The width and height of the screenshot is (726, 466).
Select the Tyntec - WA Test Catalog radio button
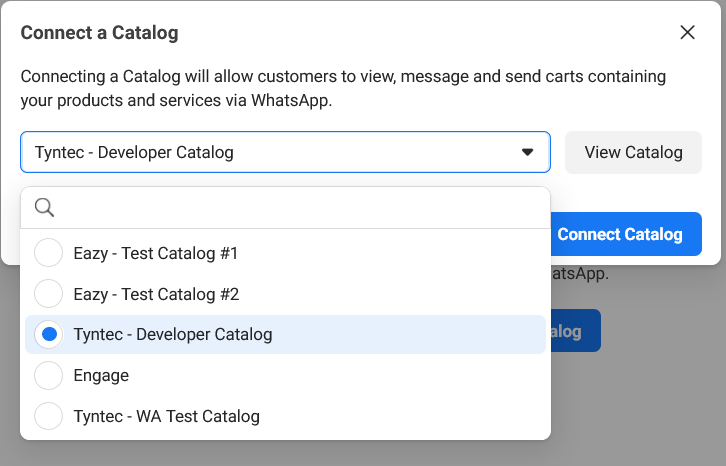coord(49,416)
